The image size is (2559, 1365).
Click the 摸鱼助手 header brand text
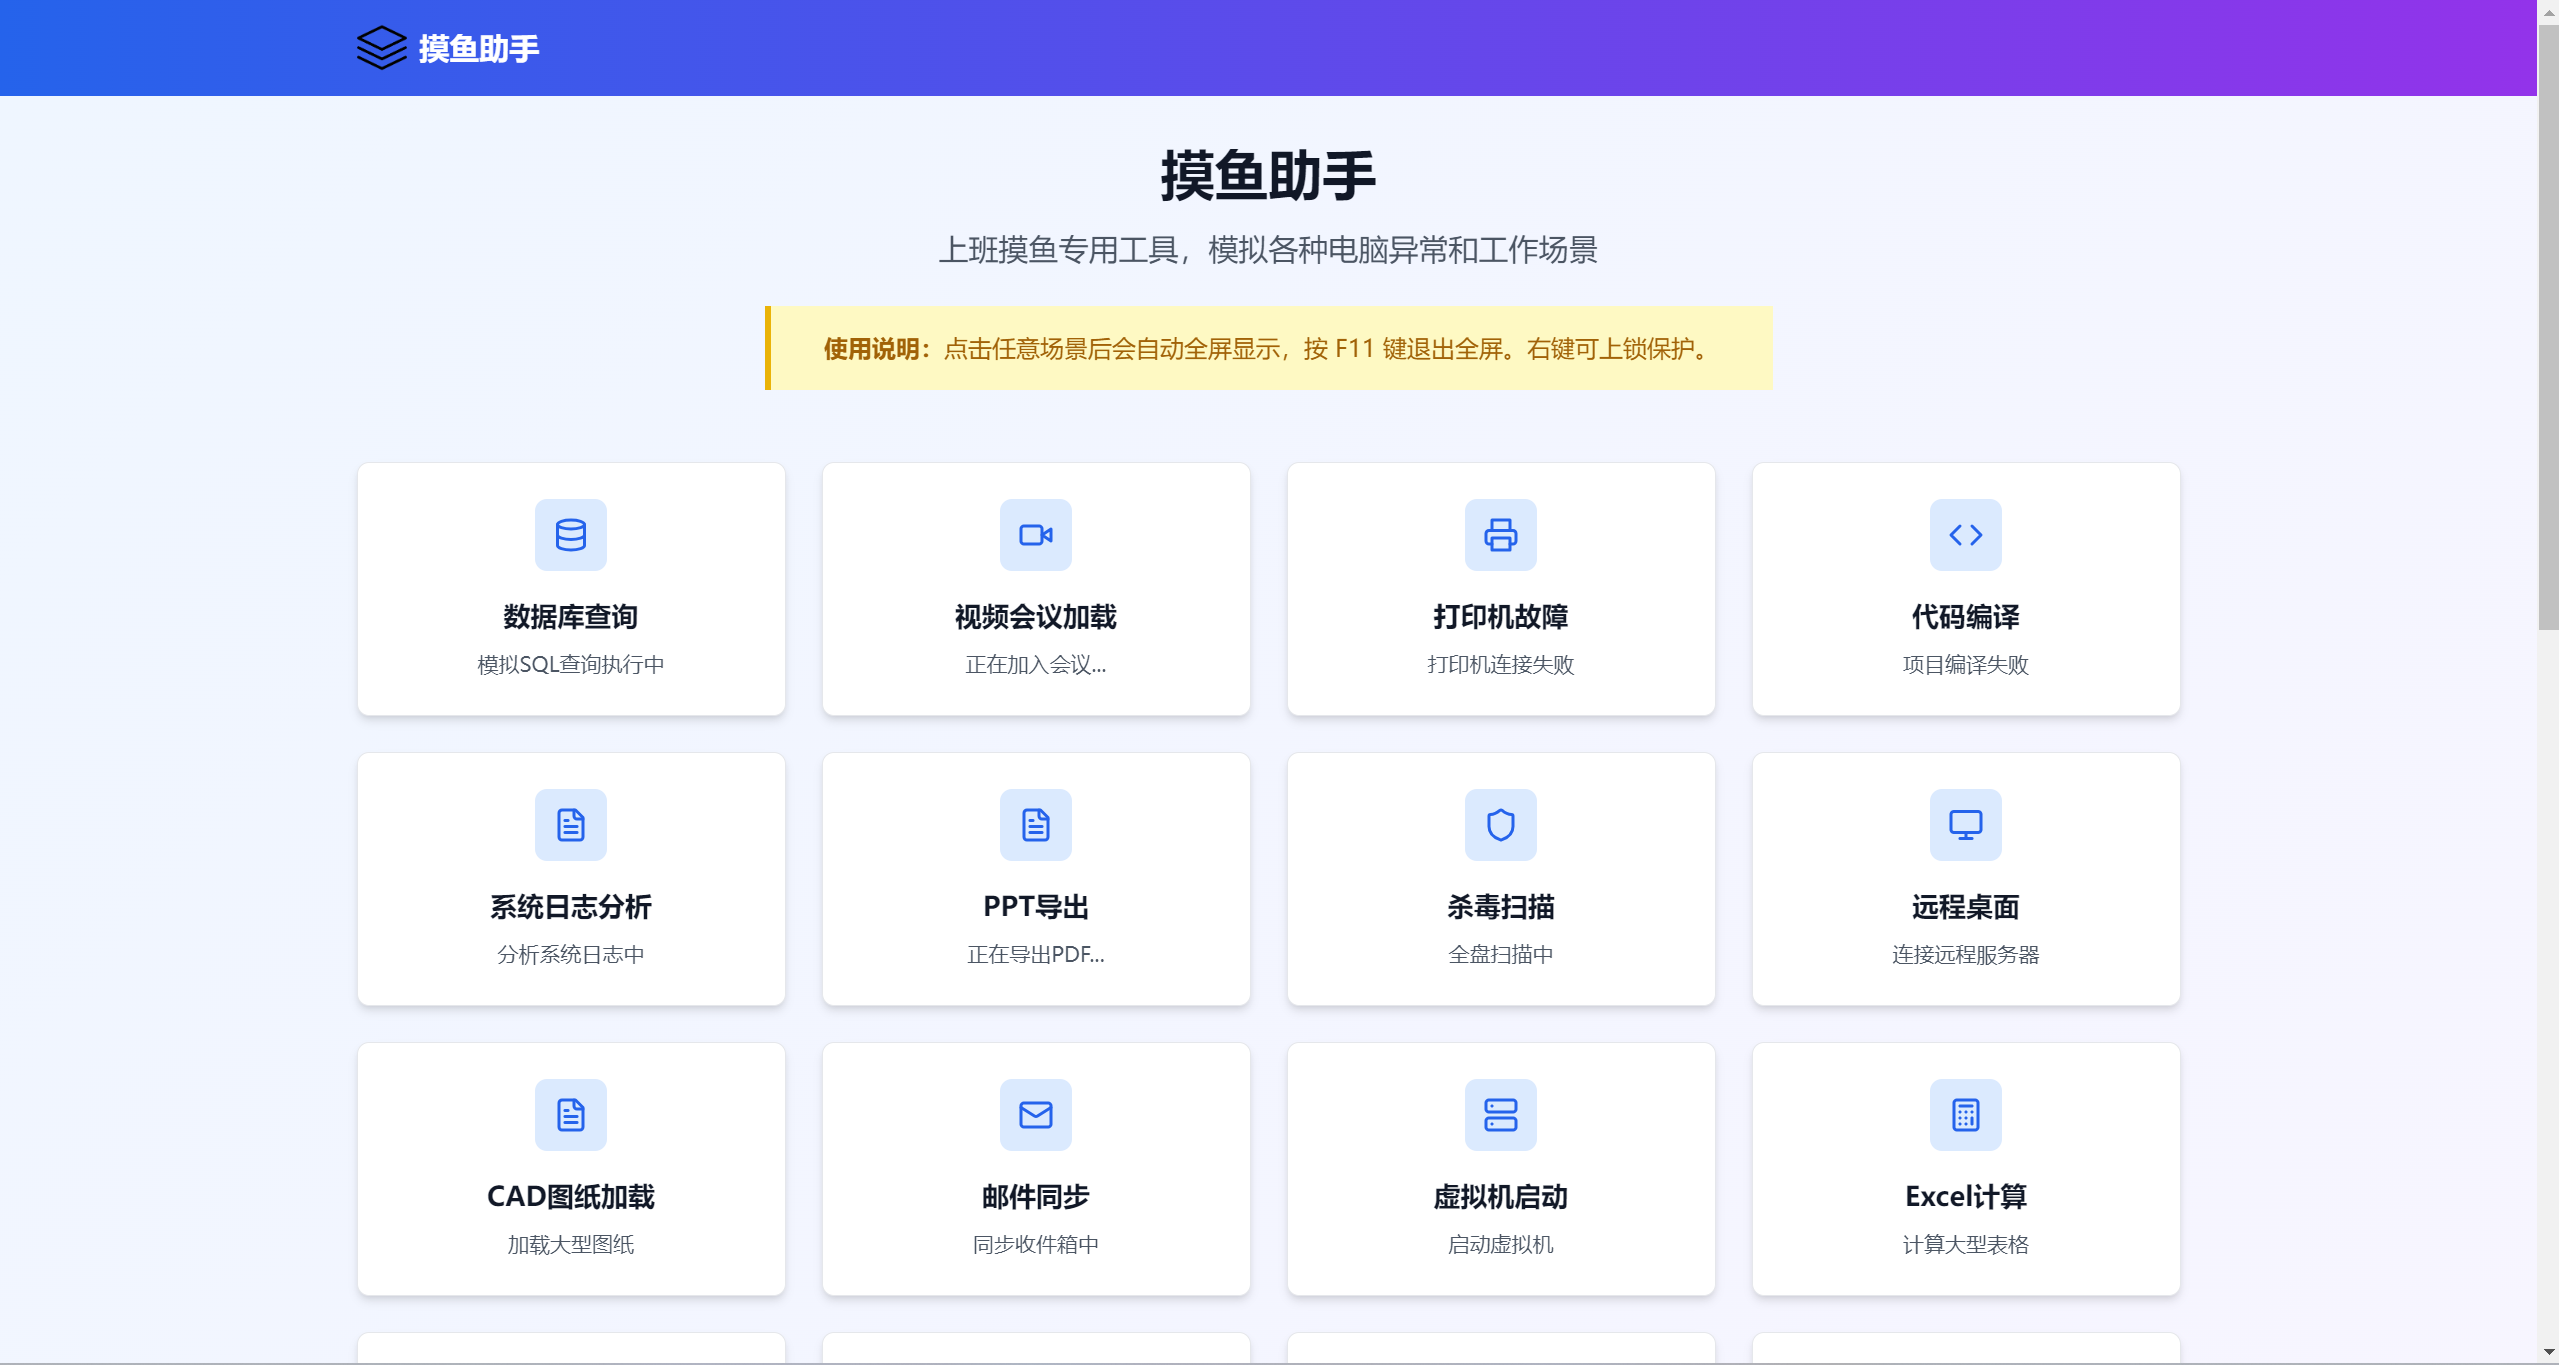pos(478,49)
